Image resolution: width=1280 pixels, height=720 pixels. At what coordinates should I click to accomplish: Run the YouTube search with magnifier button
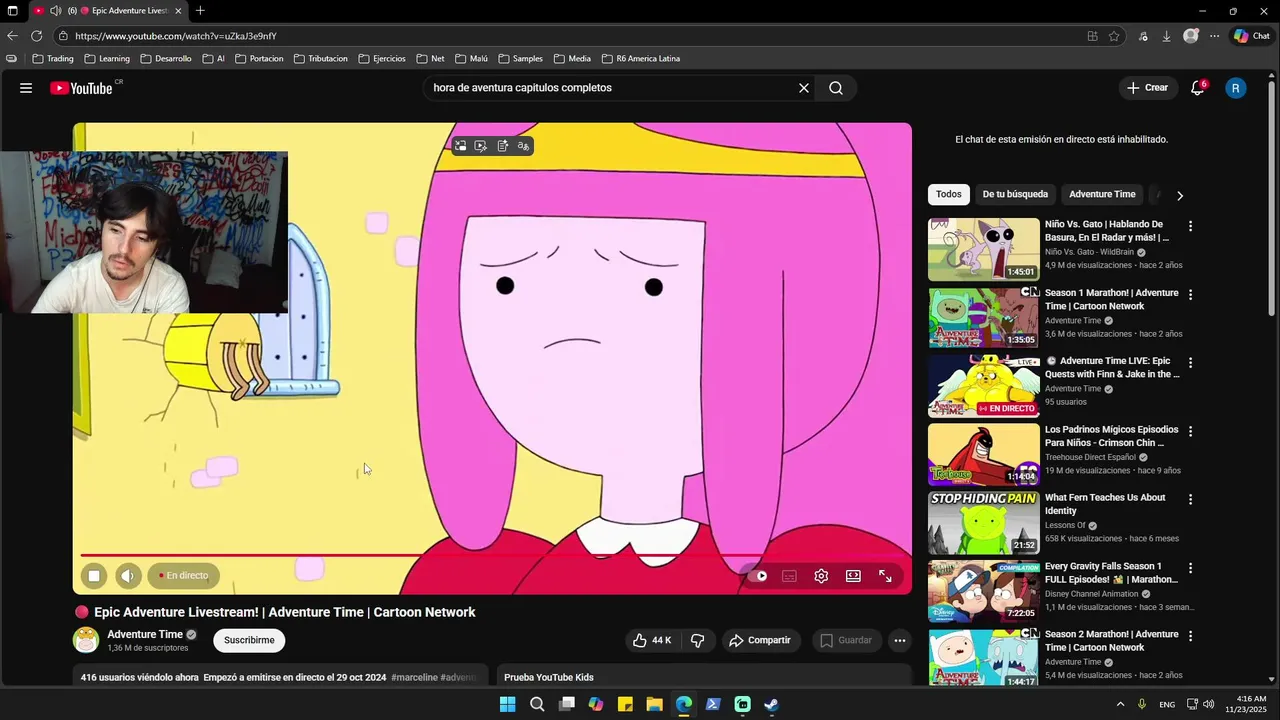pos(836,88)
